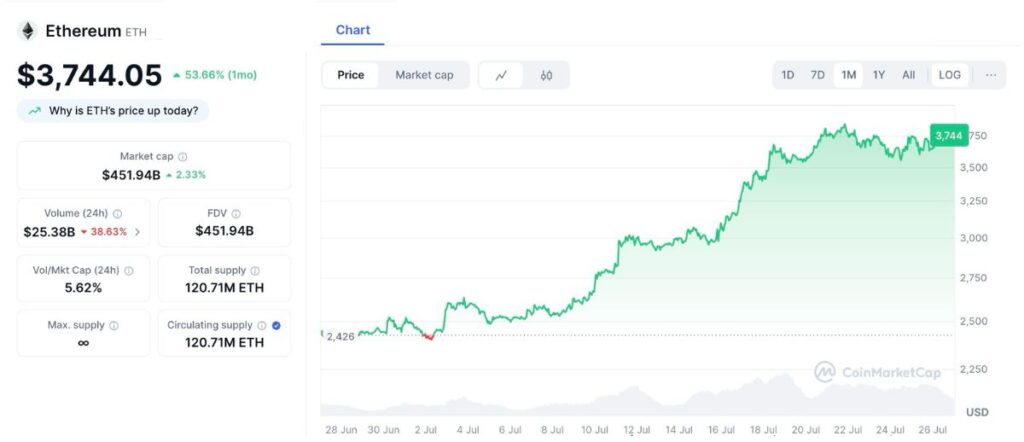Switch to candlestick chart view
Screen dimensions: 1024x442
coord(546,75)
